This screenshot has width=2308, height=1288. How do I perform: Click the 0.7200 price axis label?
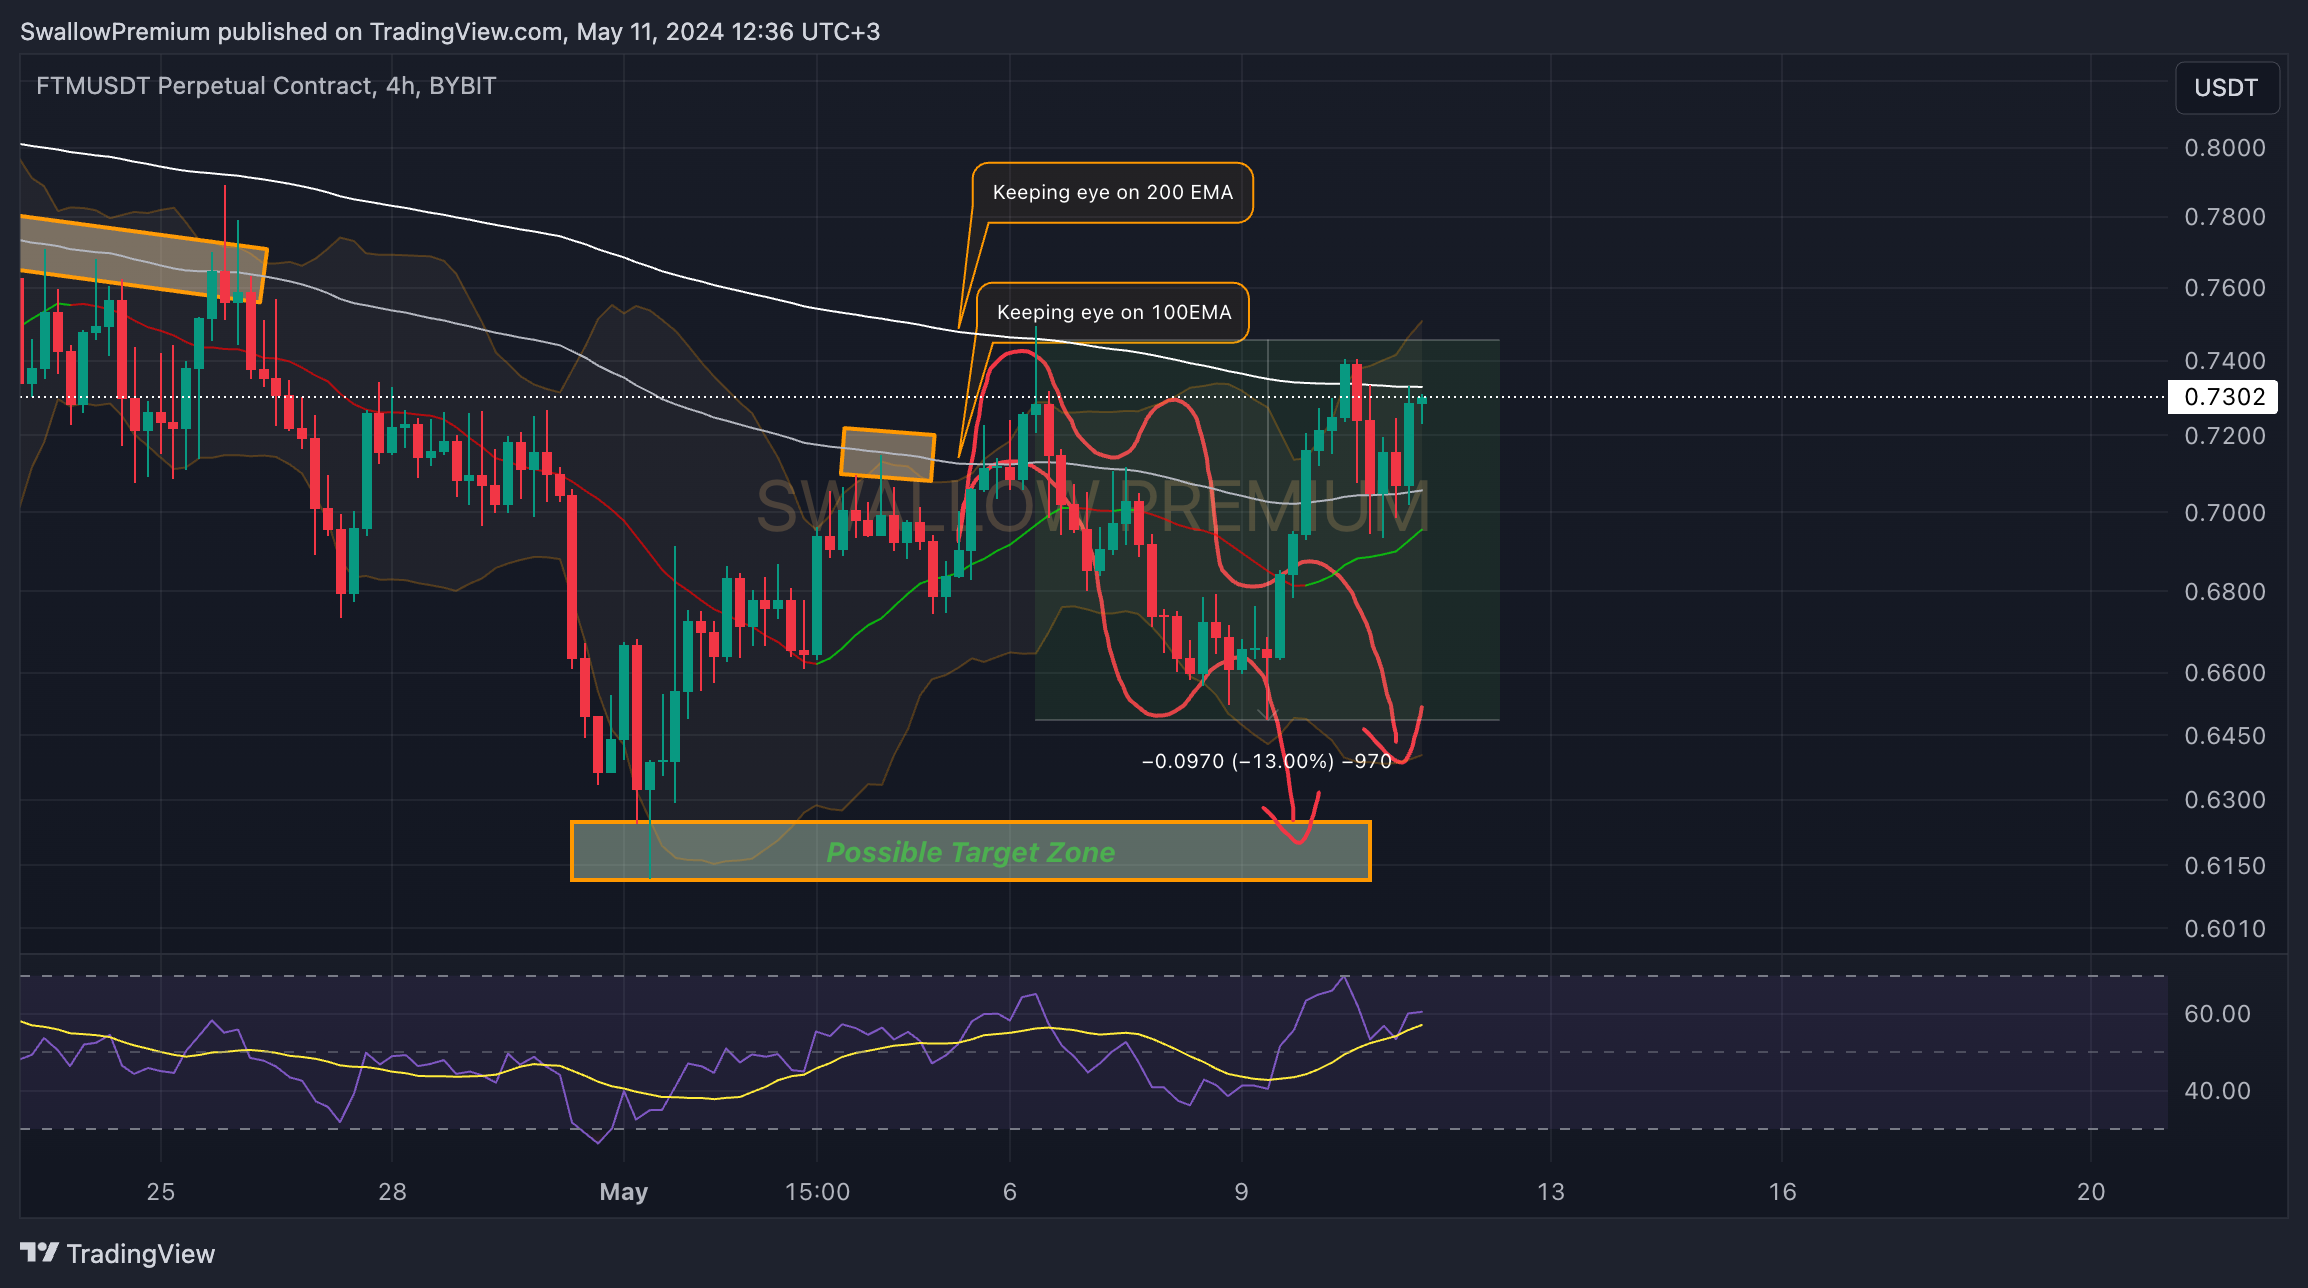2225,436
